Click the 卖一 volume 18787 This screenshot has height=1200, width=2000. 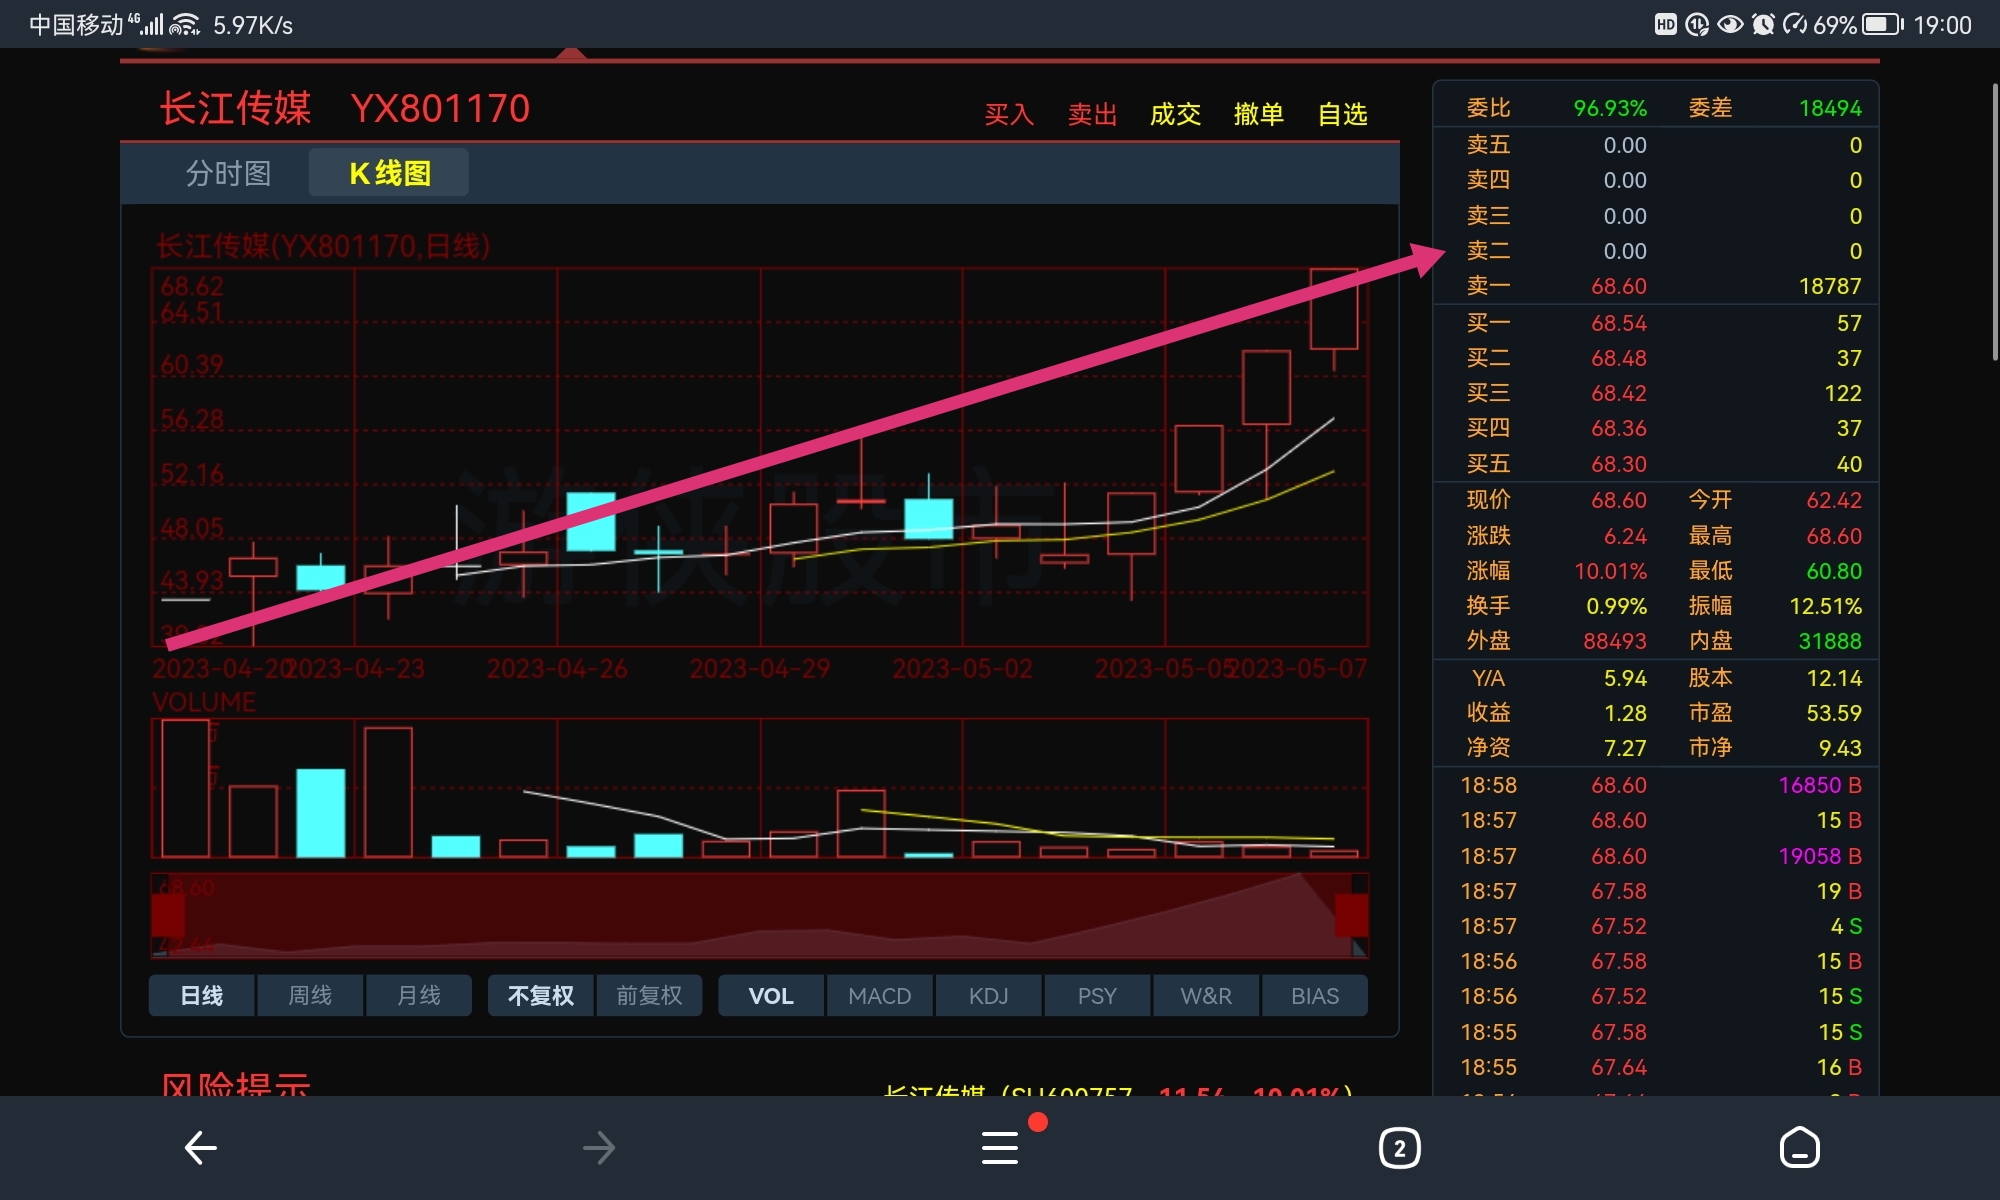1830,287
